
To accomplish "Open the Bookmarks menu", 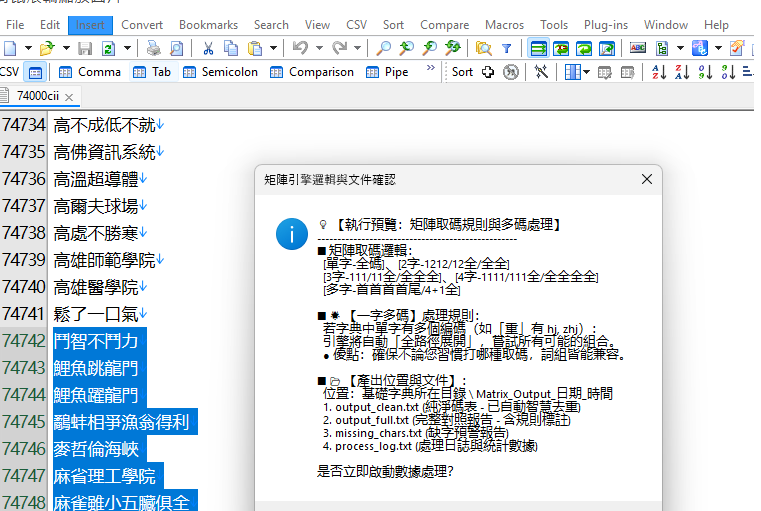I will tap(208, 24).
